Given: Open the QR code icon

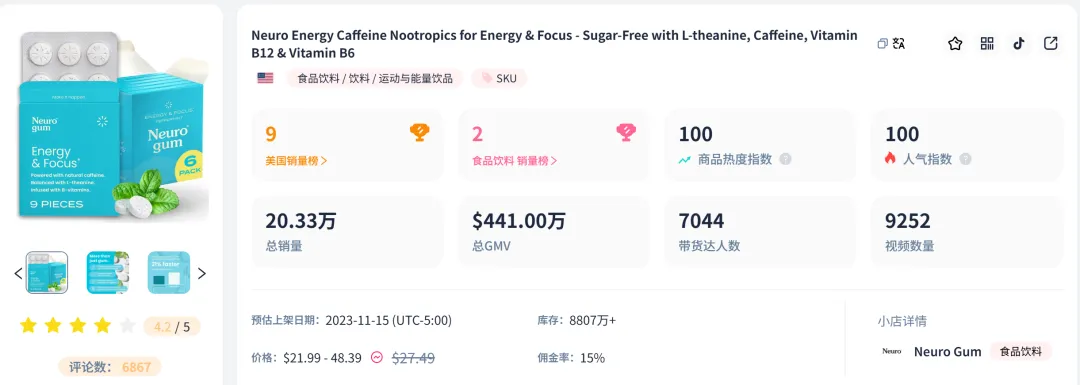Looking at the screenshot, I should [x=987, y=44].
